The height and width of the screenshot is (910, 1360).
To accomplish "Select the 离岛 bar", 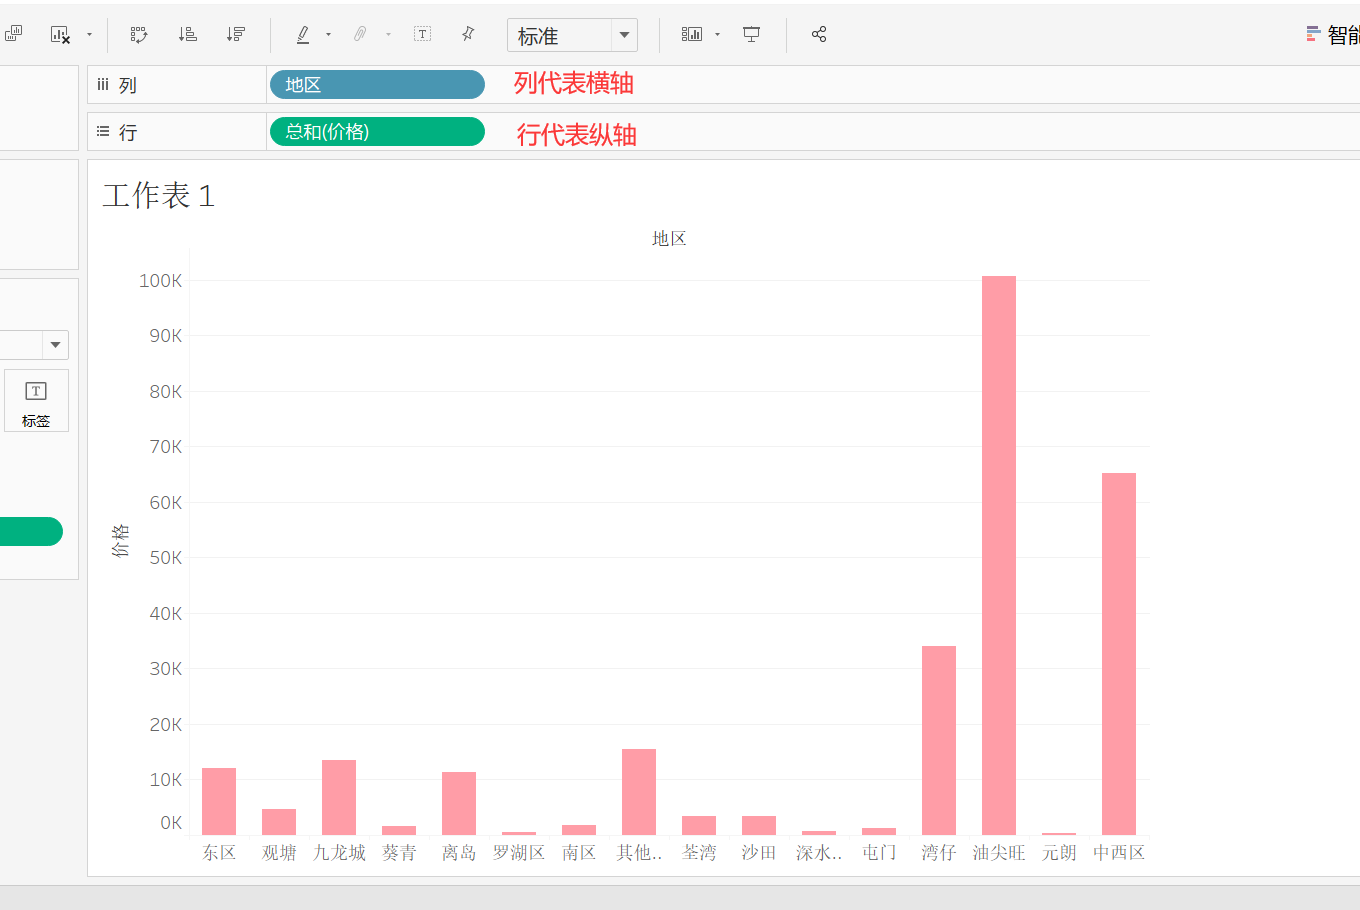I will 459,803.
